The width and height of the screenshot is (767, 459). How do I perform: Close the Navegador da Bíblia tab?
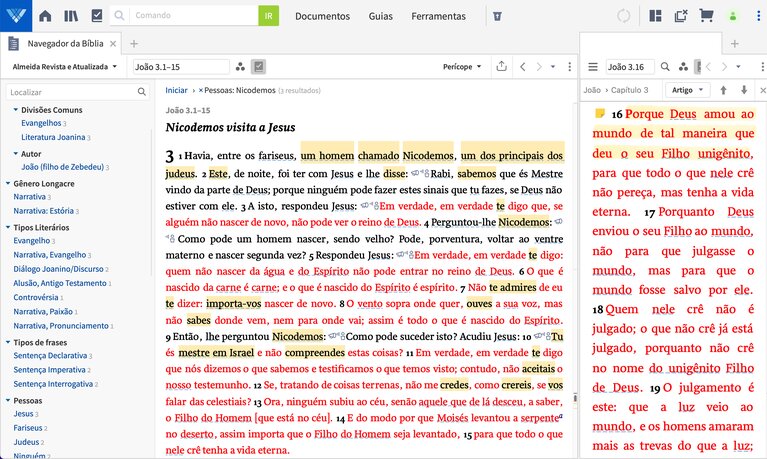pos(113,44)
